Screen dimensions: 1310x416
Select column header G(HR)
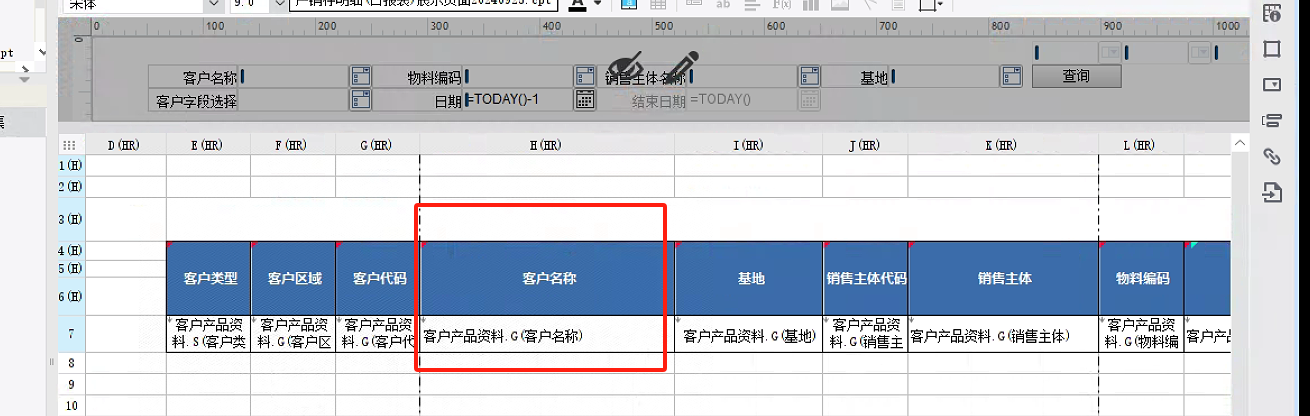[x=378, y=145]
